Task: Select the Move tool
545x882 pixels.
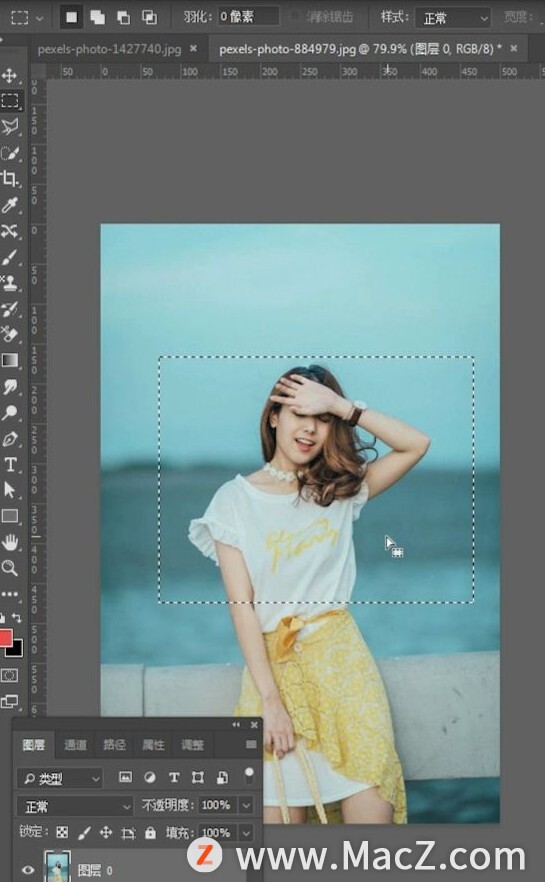Action: pyautogui.click(x=10, y=75)
